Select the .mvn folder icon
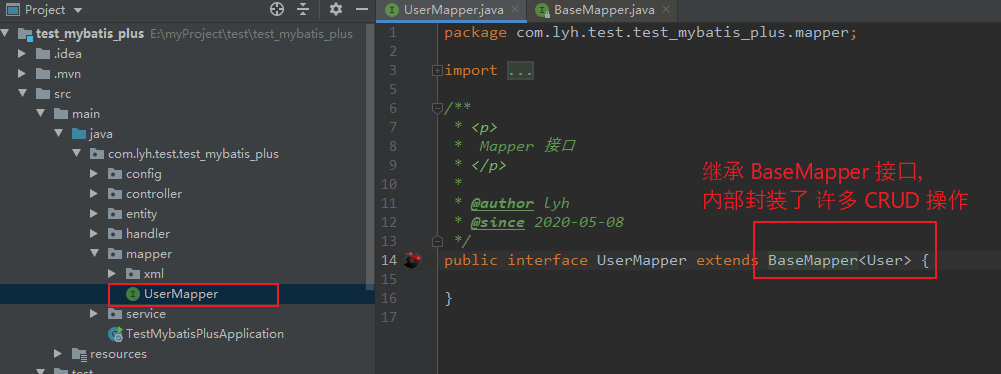Viewport: 1001px width, 374px height. click(43, 74)
